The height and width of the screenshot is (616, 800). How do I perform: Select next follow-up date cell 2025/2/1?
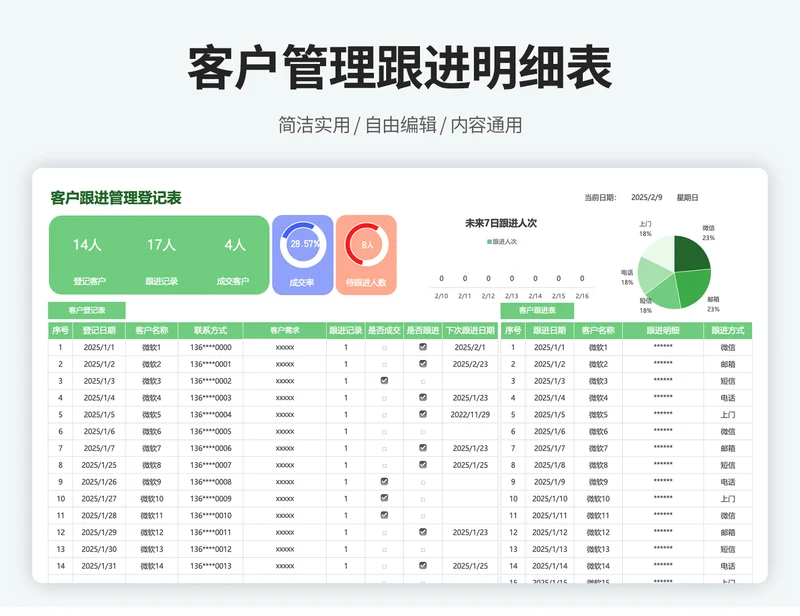point(470,348)
